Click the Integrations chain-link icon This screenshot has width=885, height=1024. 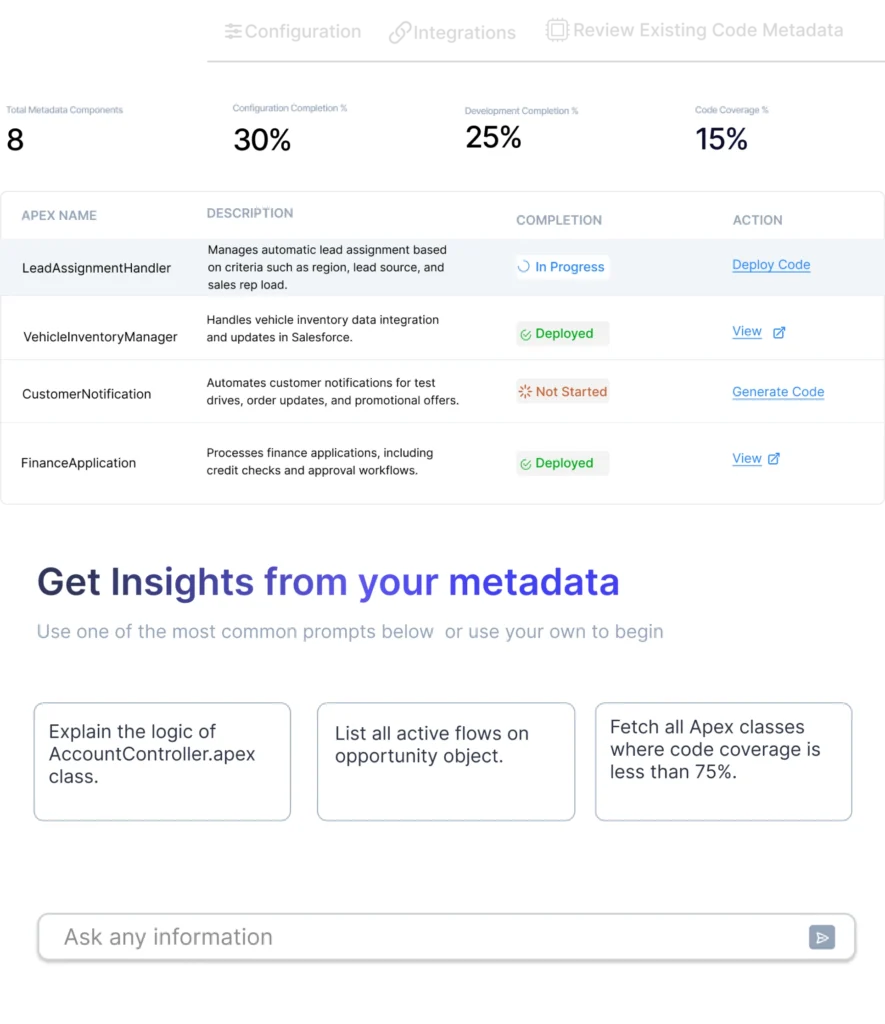pyautogui.click(x=400, y=32)
